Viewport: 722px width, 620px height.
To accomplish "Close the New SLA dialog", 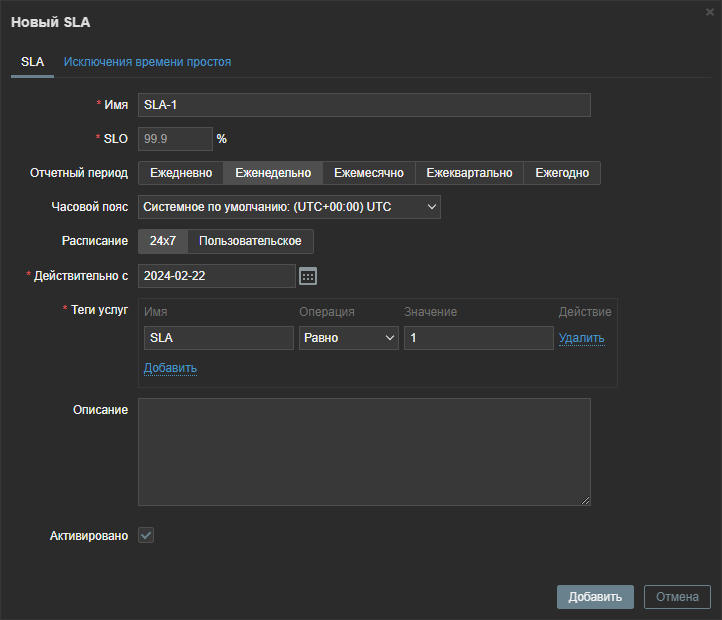I will [710, 12].
